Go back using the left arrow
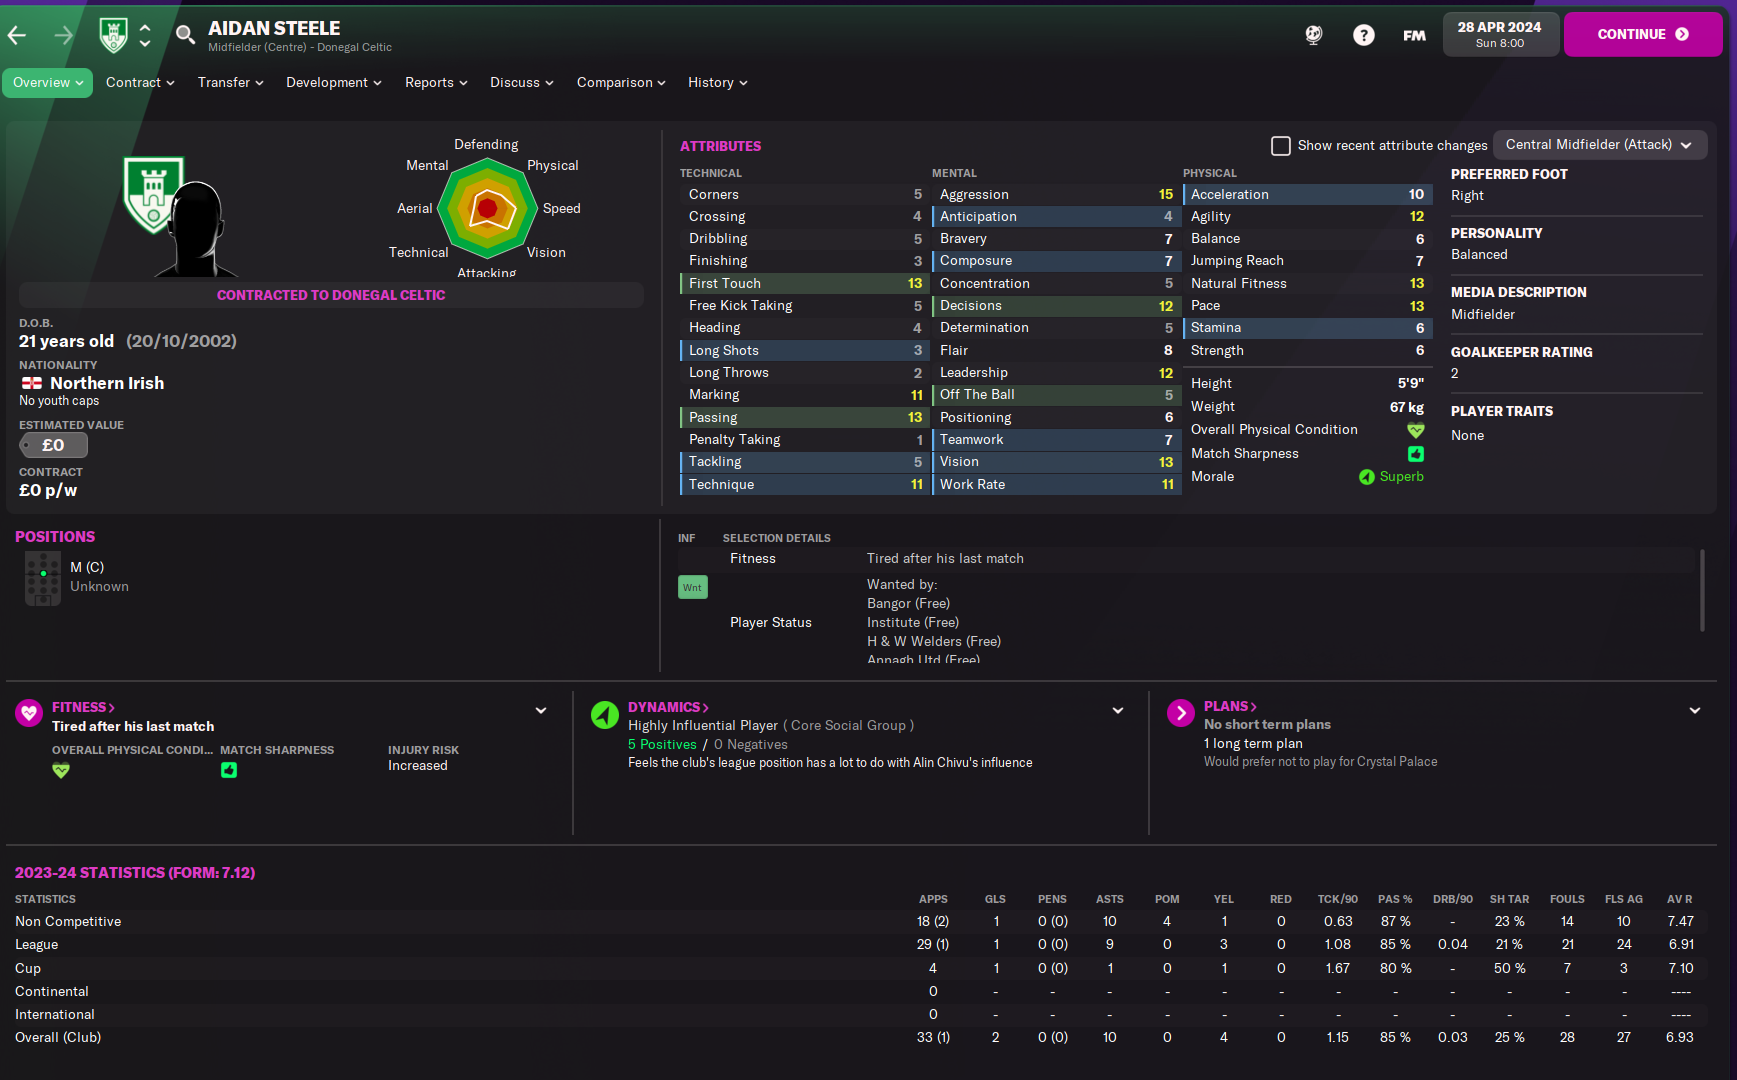This screenshot has width=1737, height=1080. coord(17,36)
